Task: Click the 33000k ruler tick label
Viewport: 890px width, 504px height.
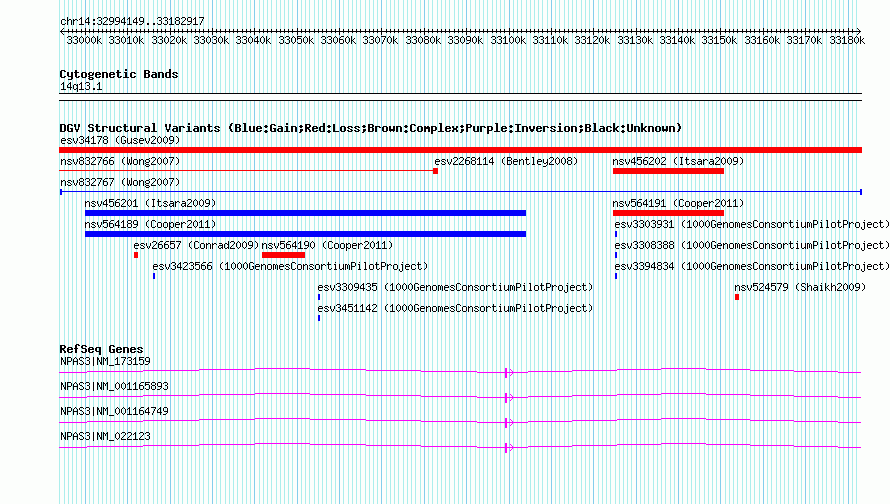Action: point(84,40)
